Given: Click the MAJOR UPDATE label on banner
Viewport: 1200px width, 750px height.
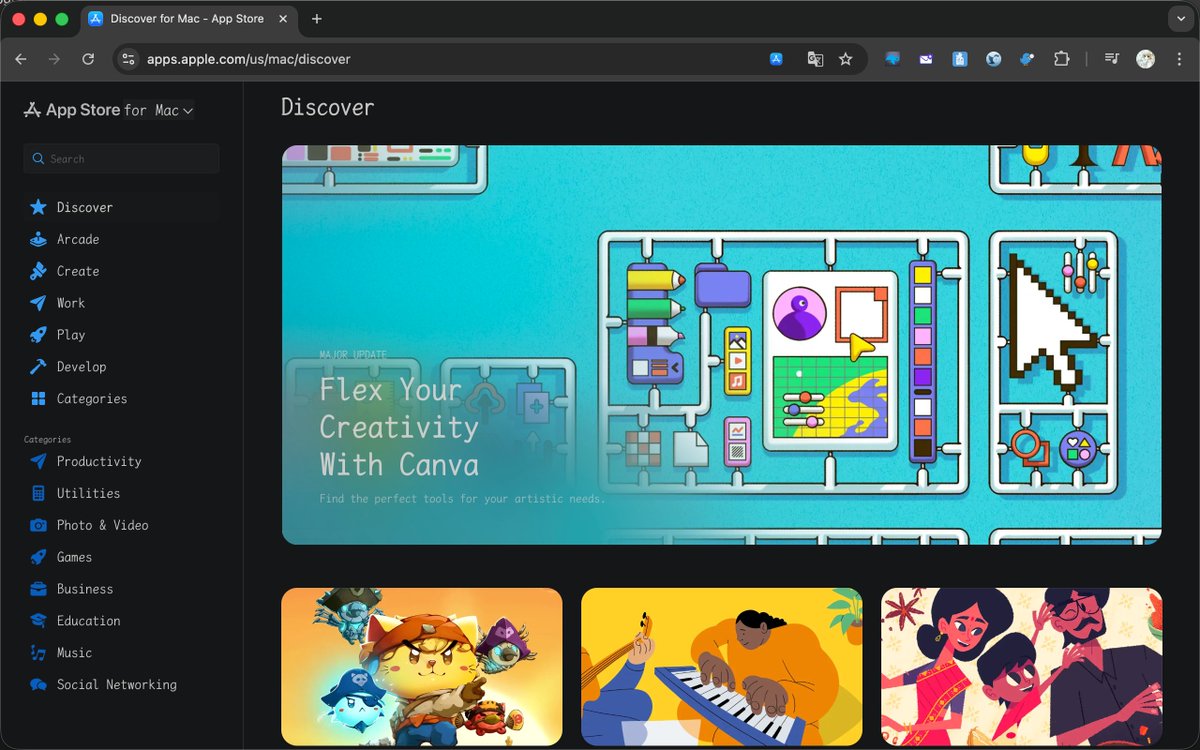Looking at the screenshot, I should 353,355.
